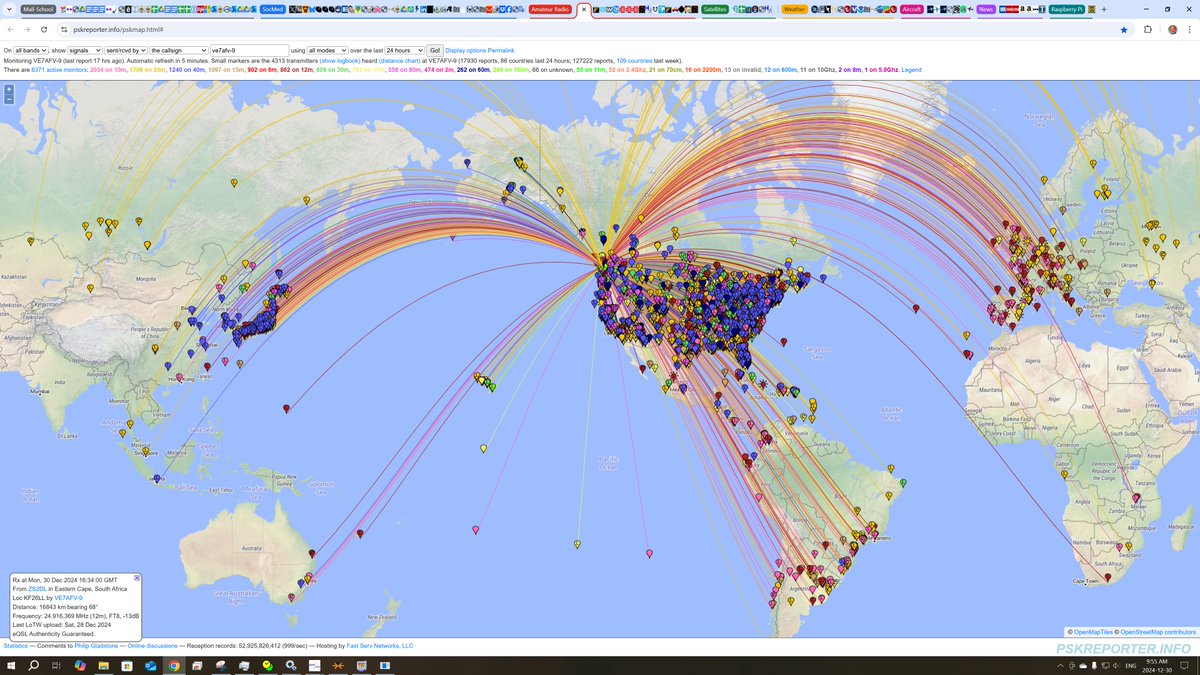This screenshot has width=1200, height=675.
Task: Open File Explorer from taskbar
Action: [104, 665]
